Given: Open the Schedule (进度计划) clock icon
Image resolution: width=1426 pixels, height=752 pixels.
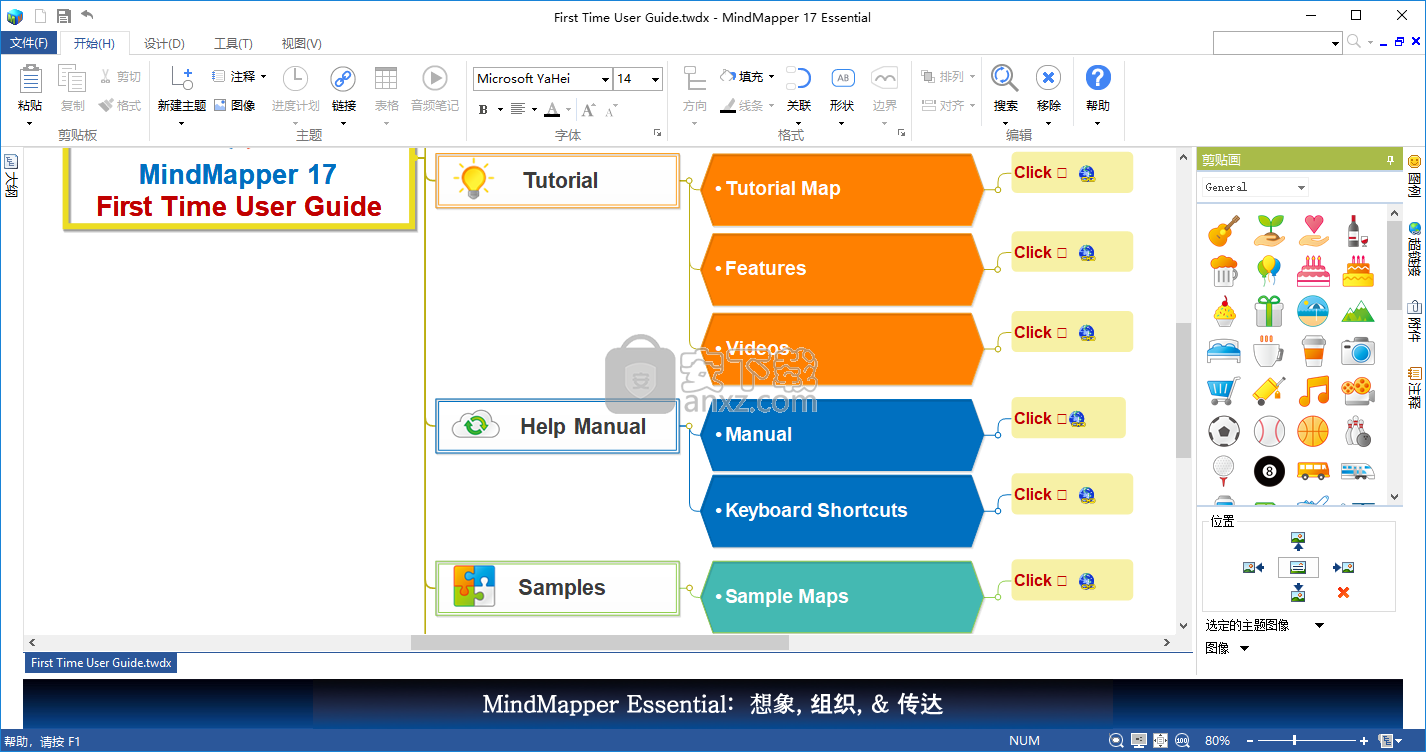Looking at the screenshot, I should [295, 78].
